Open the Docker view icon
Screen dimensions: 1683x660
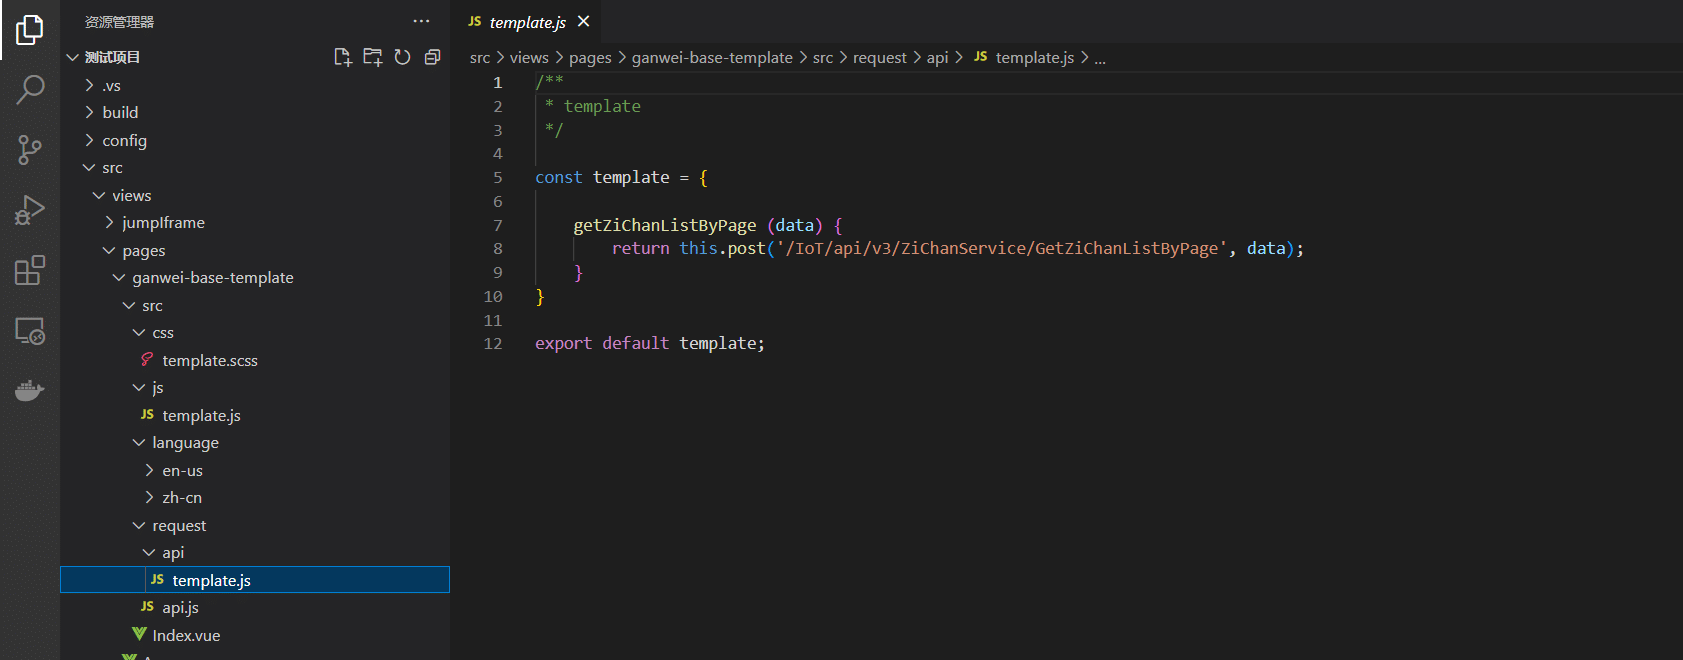tap(30, 390)
